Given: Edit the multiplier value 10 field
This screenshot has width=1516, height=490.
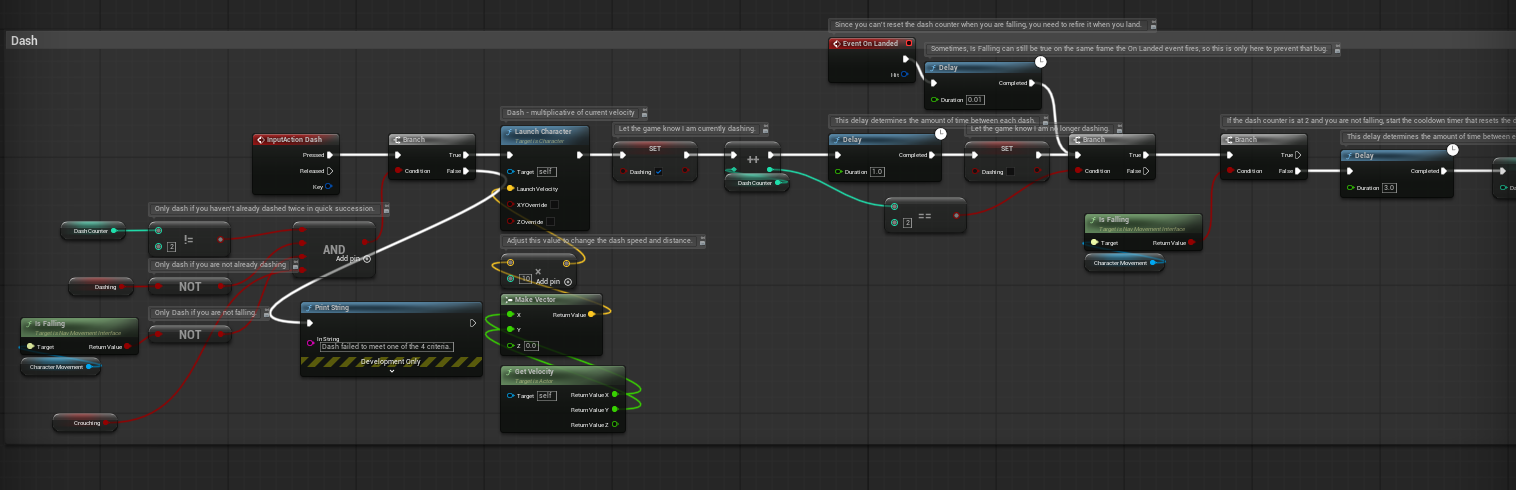Looking at the screenshot, I should (524, 279).
